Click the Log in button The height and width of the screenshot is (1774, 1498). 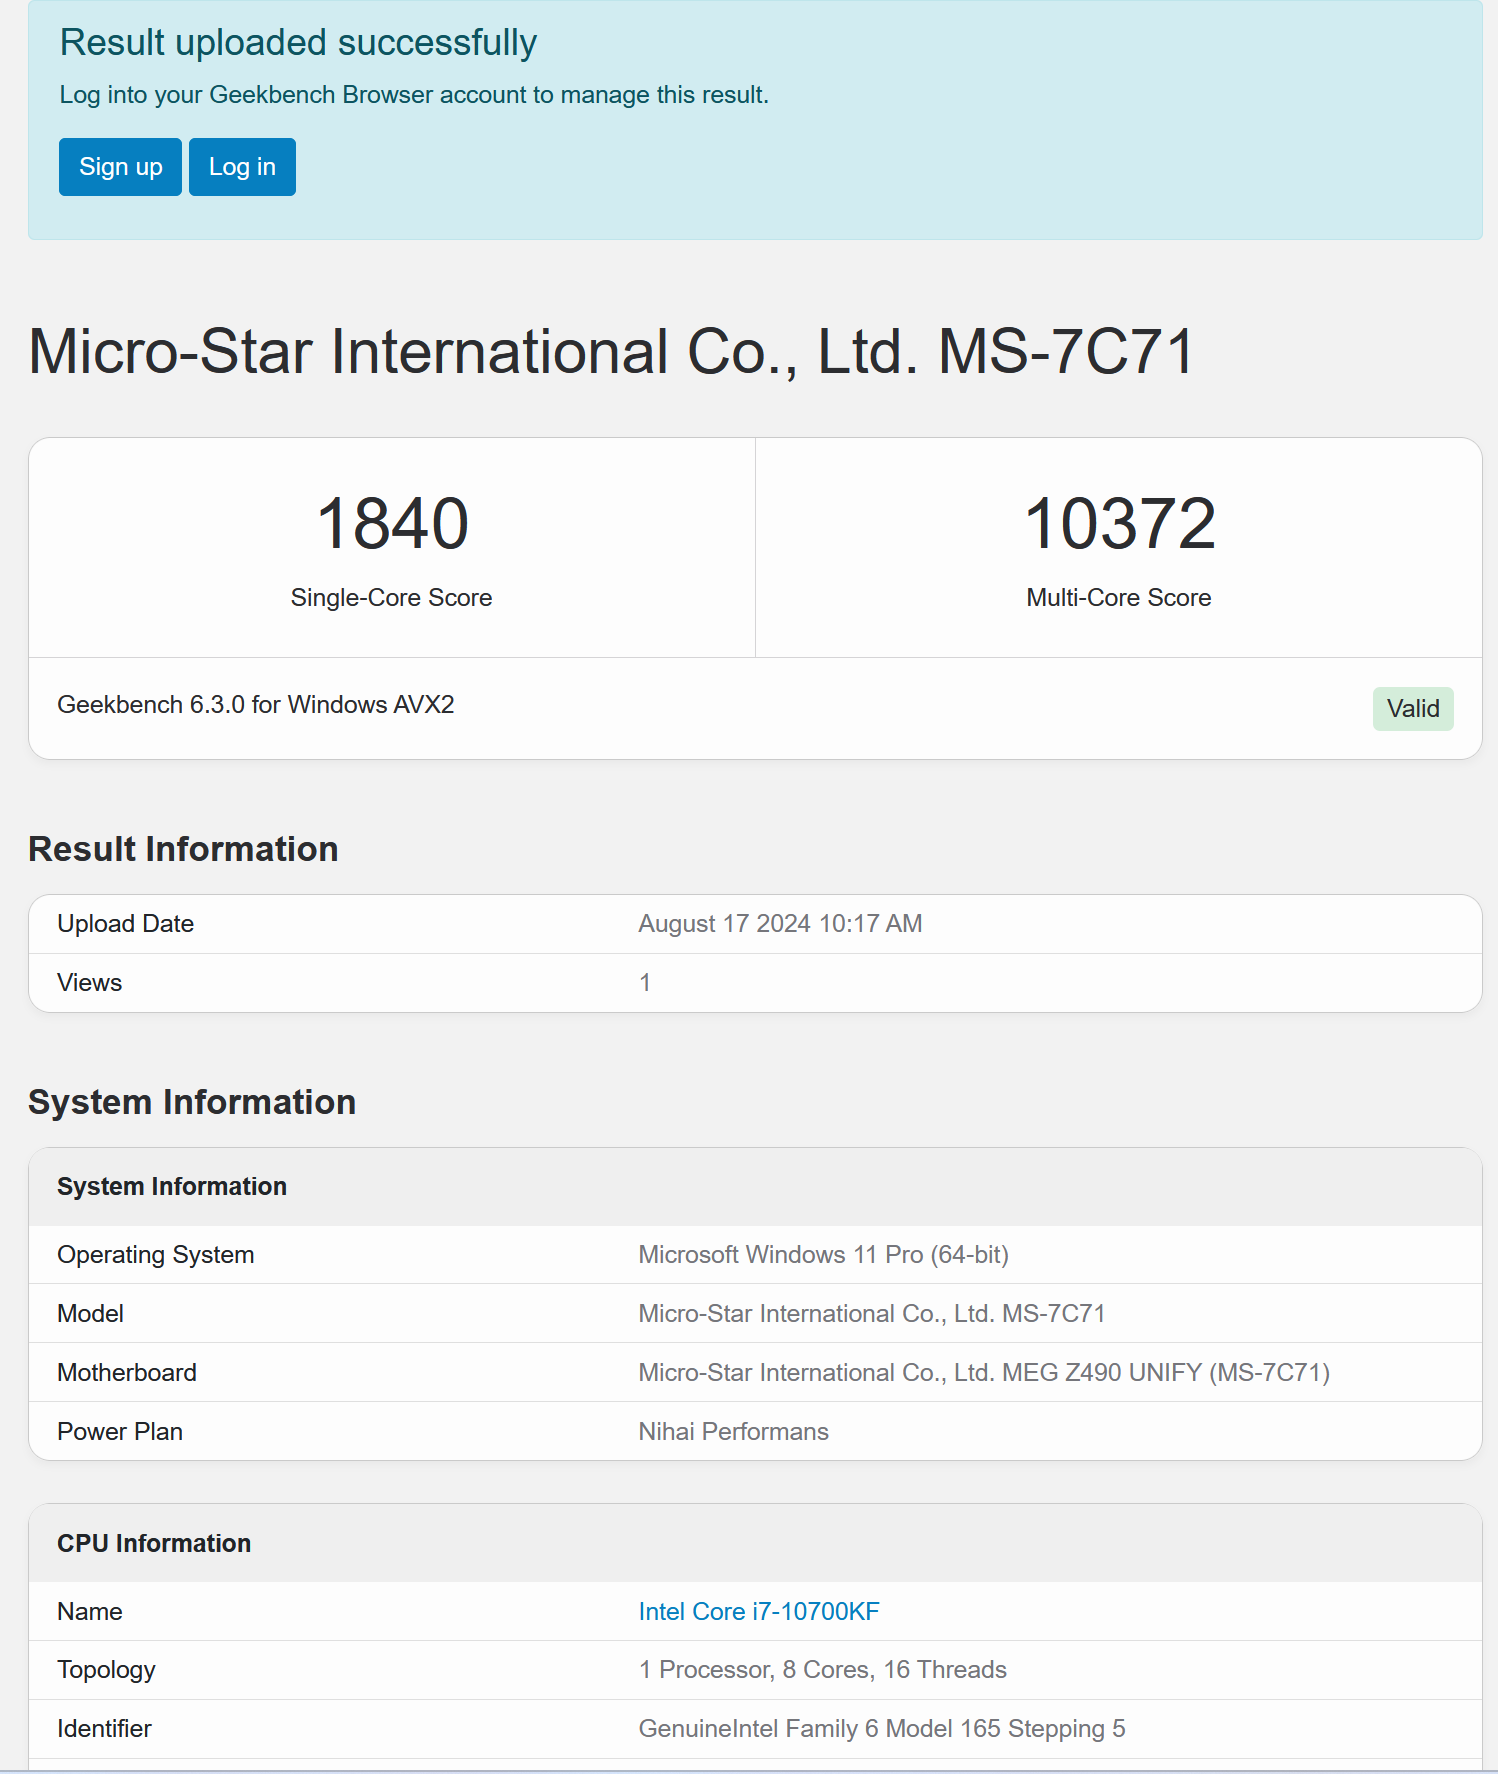[x=242, y=167]
